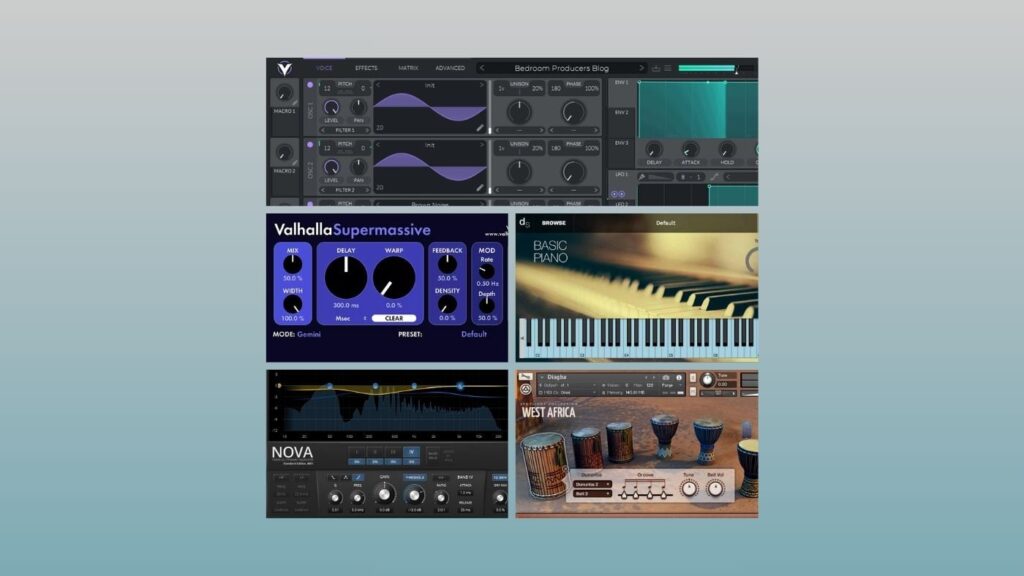Click the Kontakt snapshot camera icon

[x=666, y=377]
